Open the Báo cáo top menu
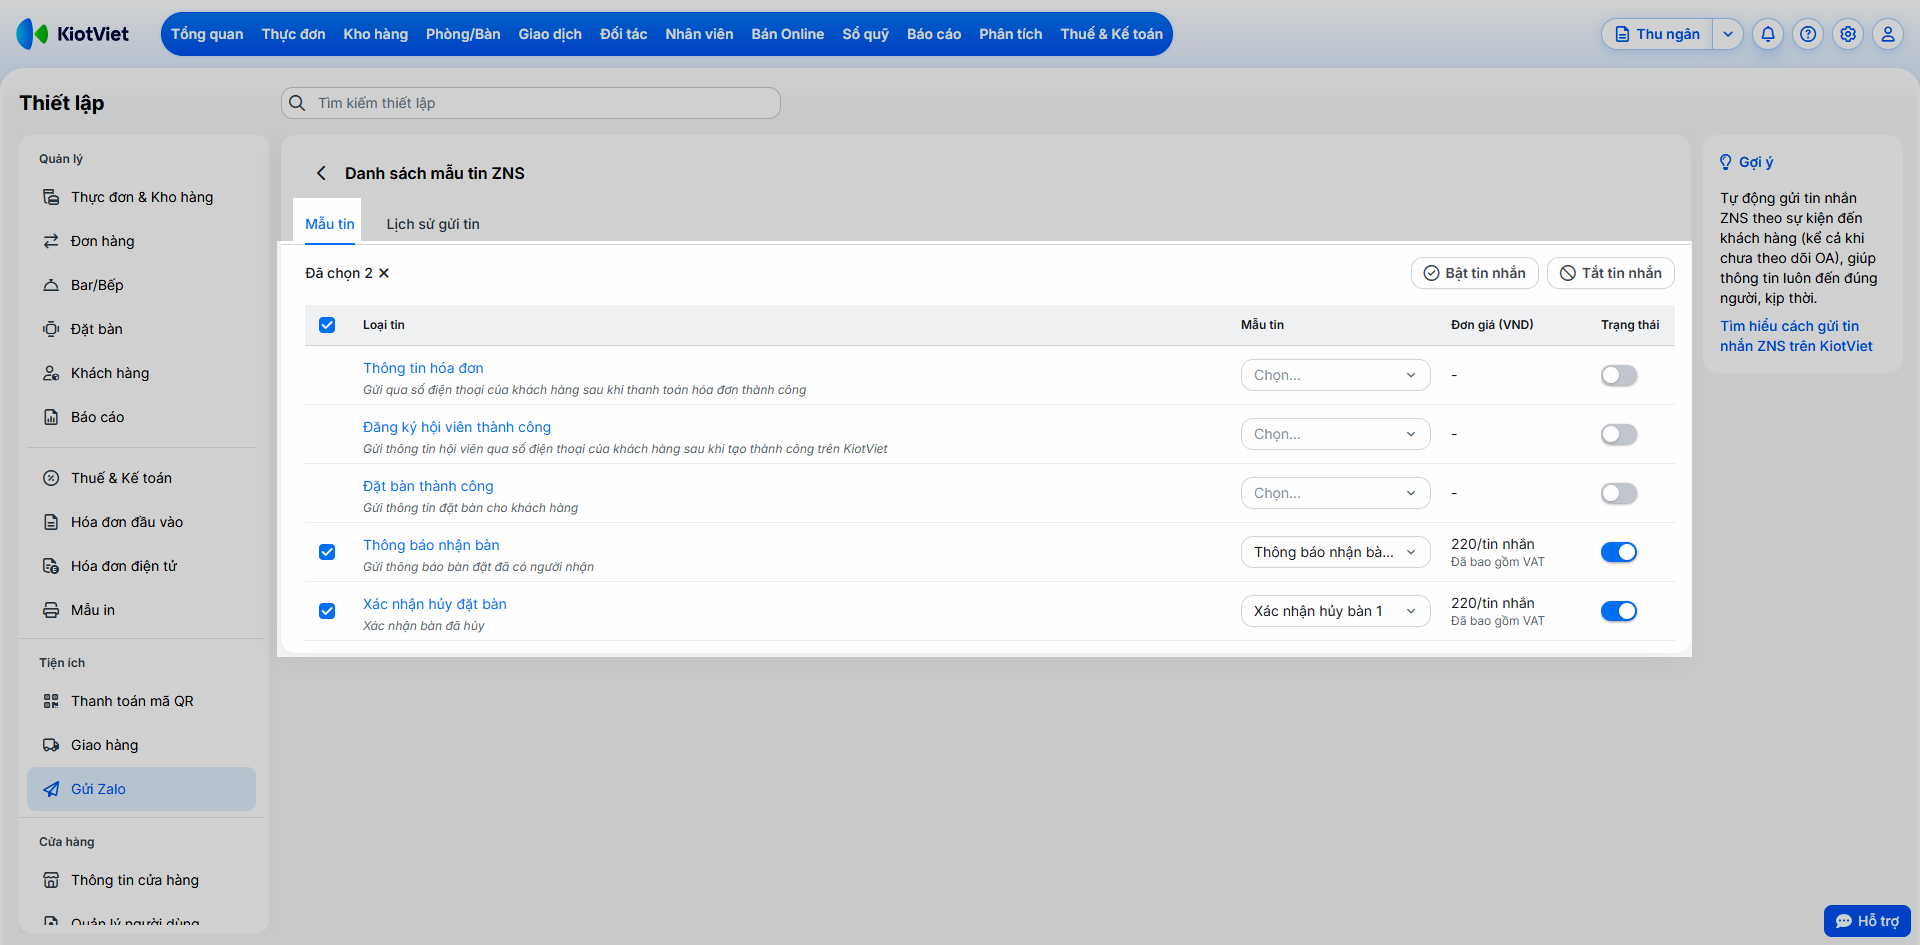 (934, 34)
